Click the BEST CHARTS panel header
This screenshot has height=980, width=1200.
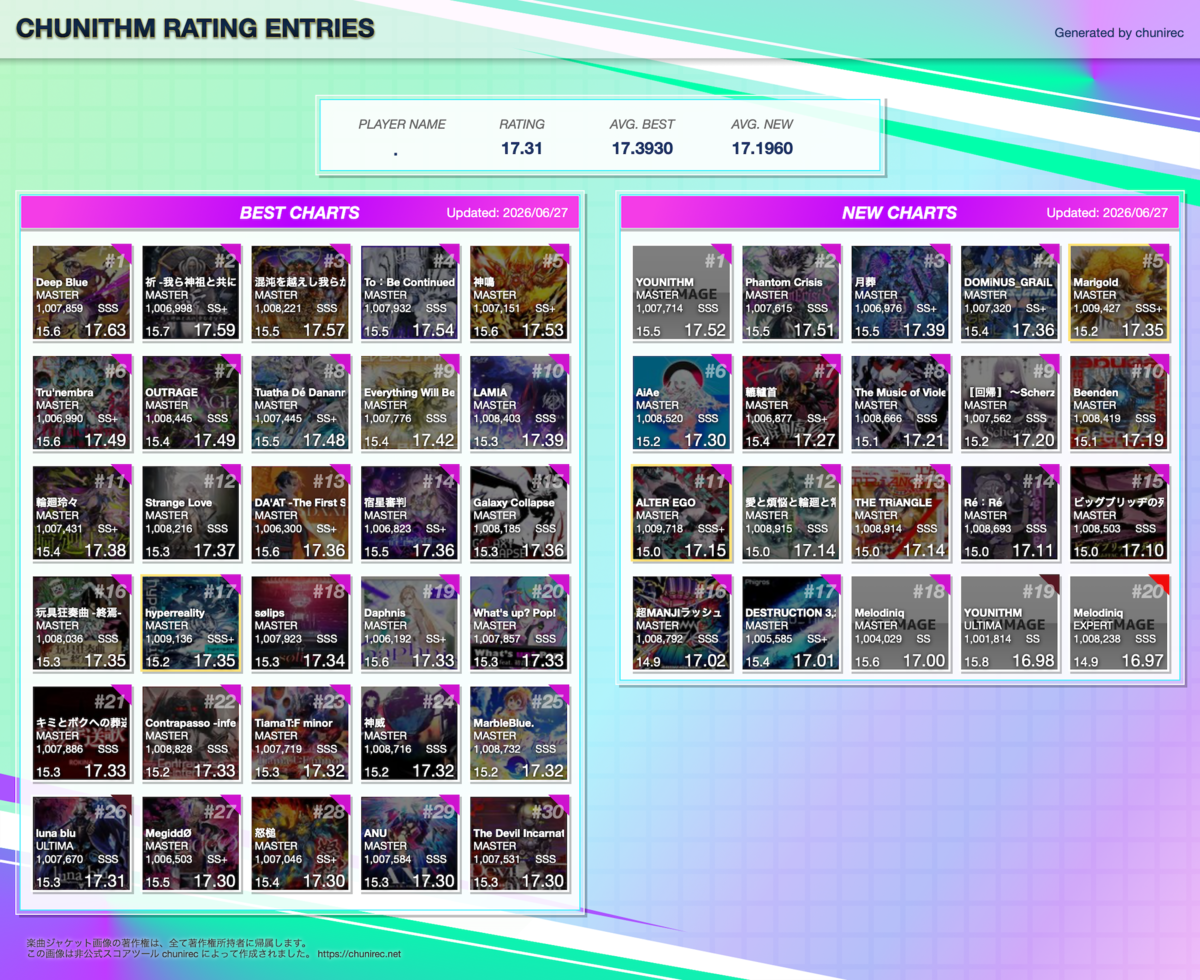coord(300,212)
